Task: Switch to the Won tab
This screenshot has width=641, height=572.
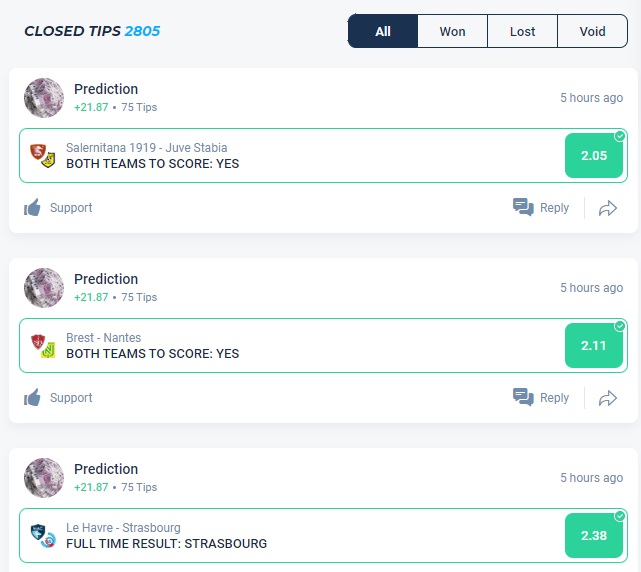Action: (x=452, y=31)
